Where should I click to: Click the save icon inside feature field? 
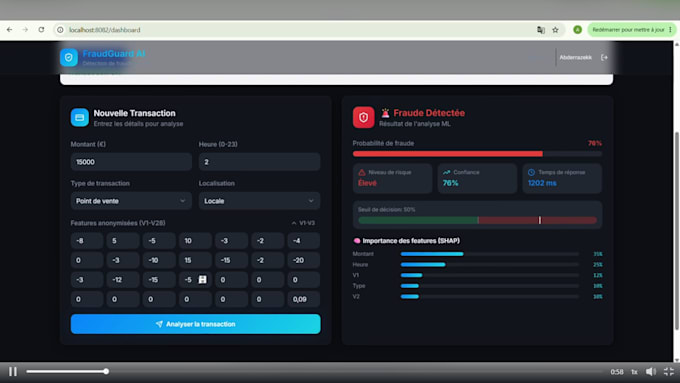(x=203, y=279)
